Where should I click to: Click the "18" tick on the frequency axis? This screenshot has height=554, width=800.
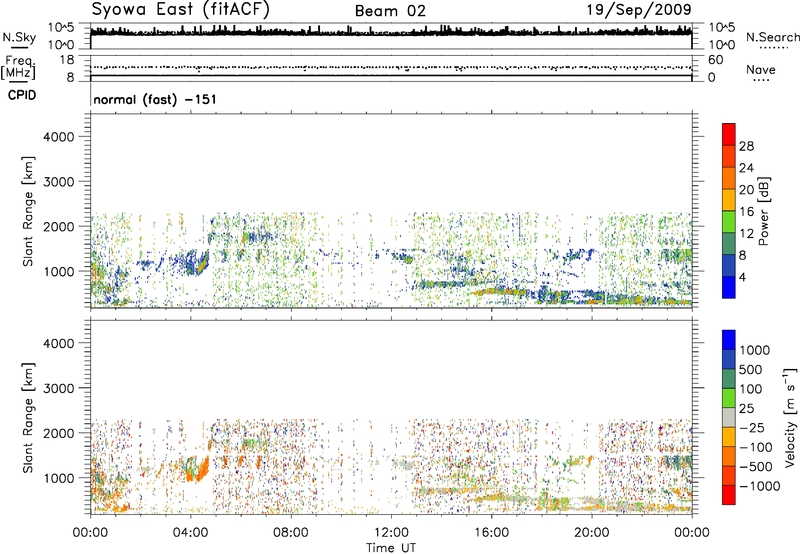tap(66, 59)
